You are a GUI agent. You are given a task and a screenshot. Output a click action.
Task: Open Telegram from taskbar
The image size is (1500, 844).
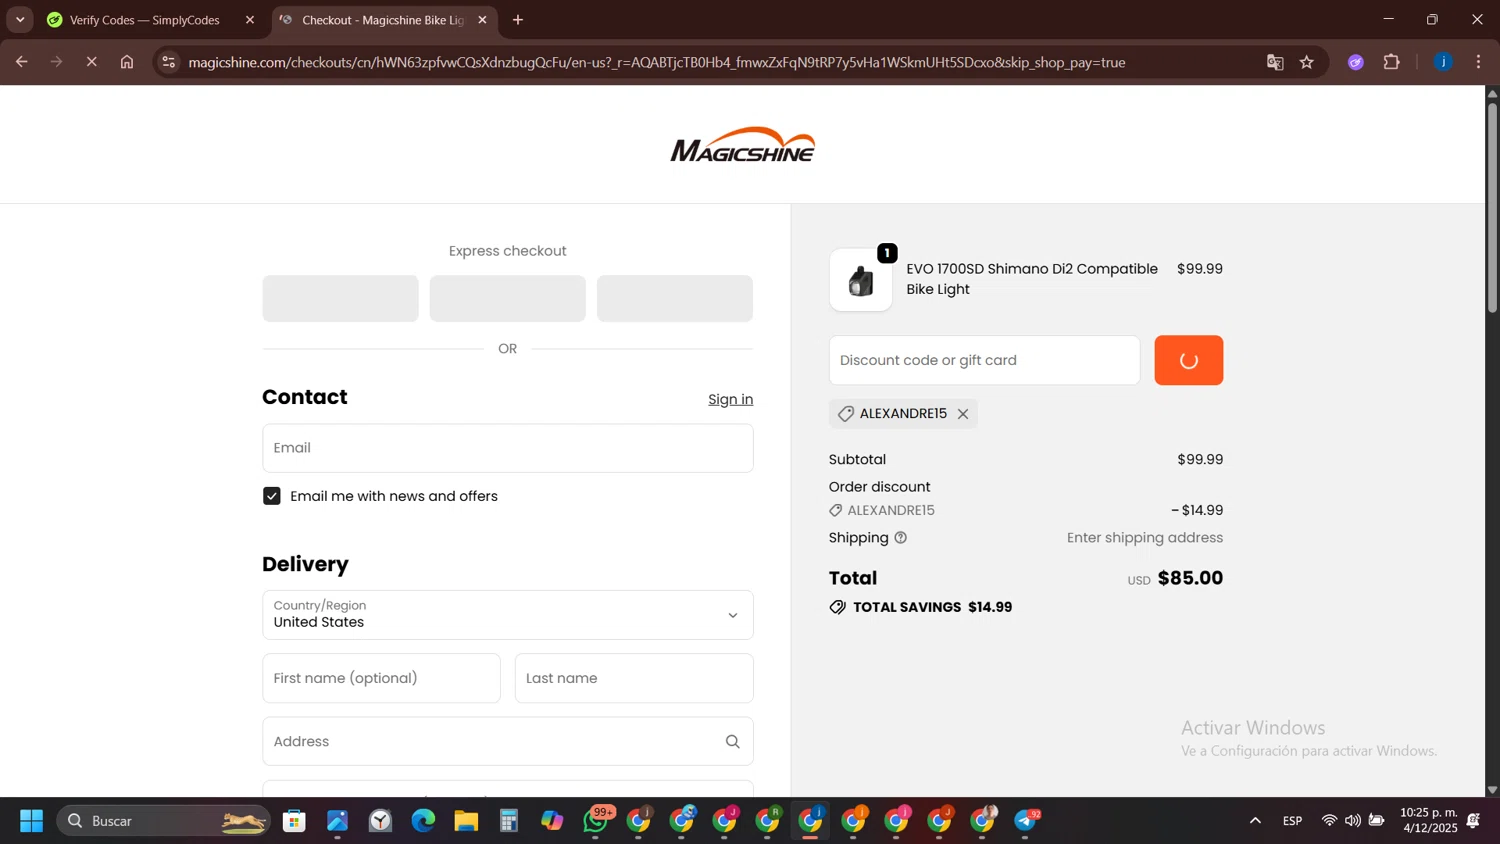1026,821
